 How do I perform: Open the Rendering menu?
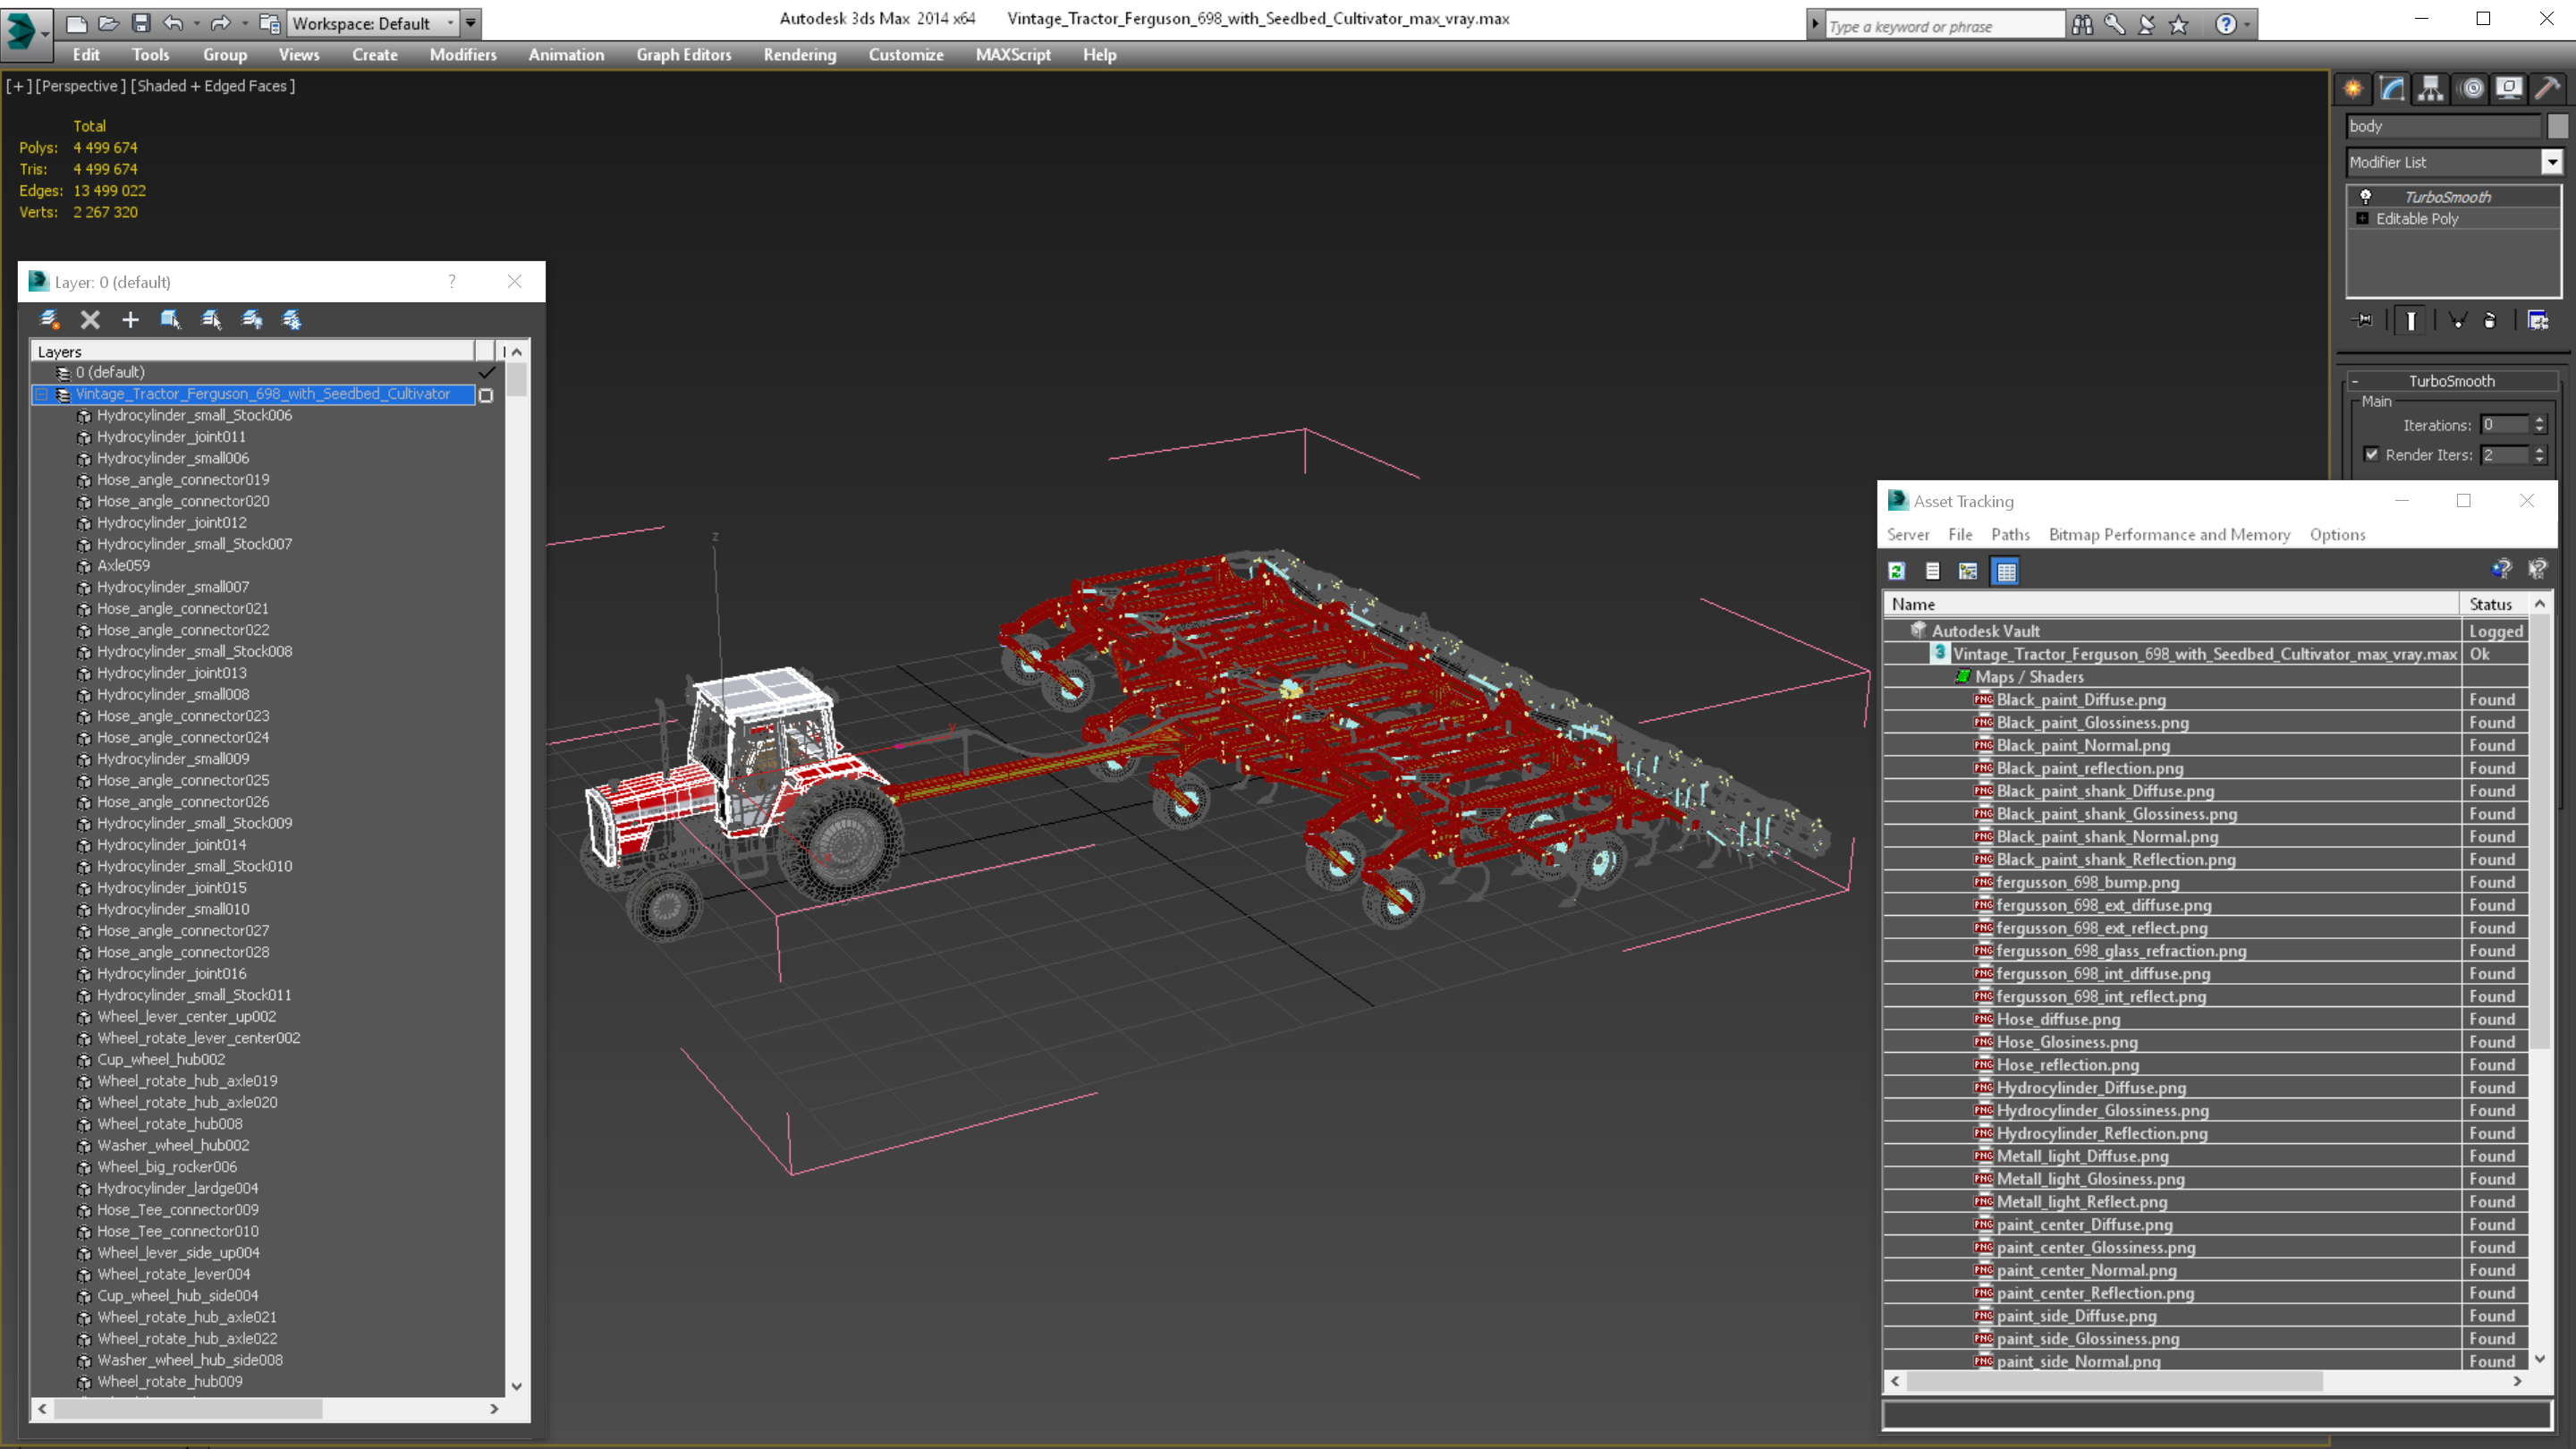800,55
